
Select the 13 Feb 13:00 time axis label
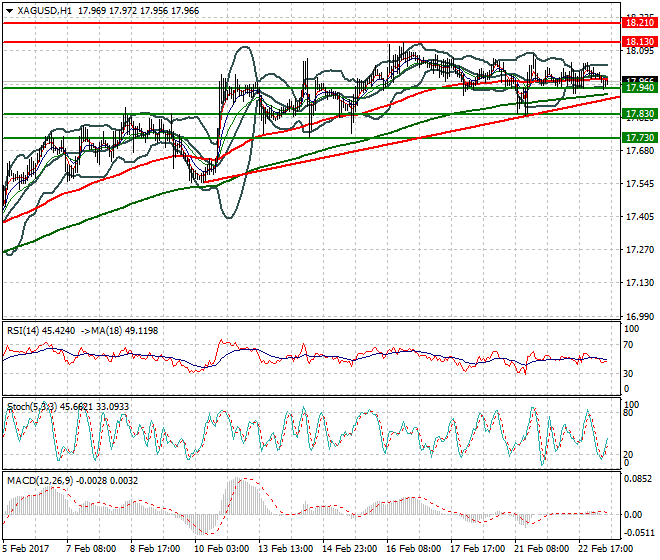pos(285,549)
